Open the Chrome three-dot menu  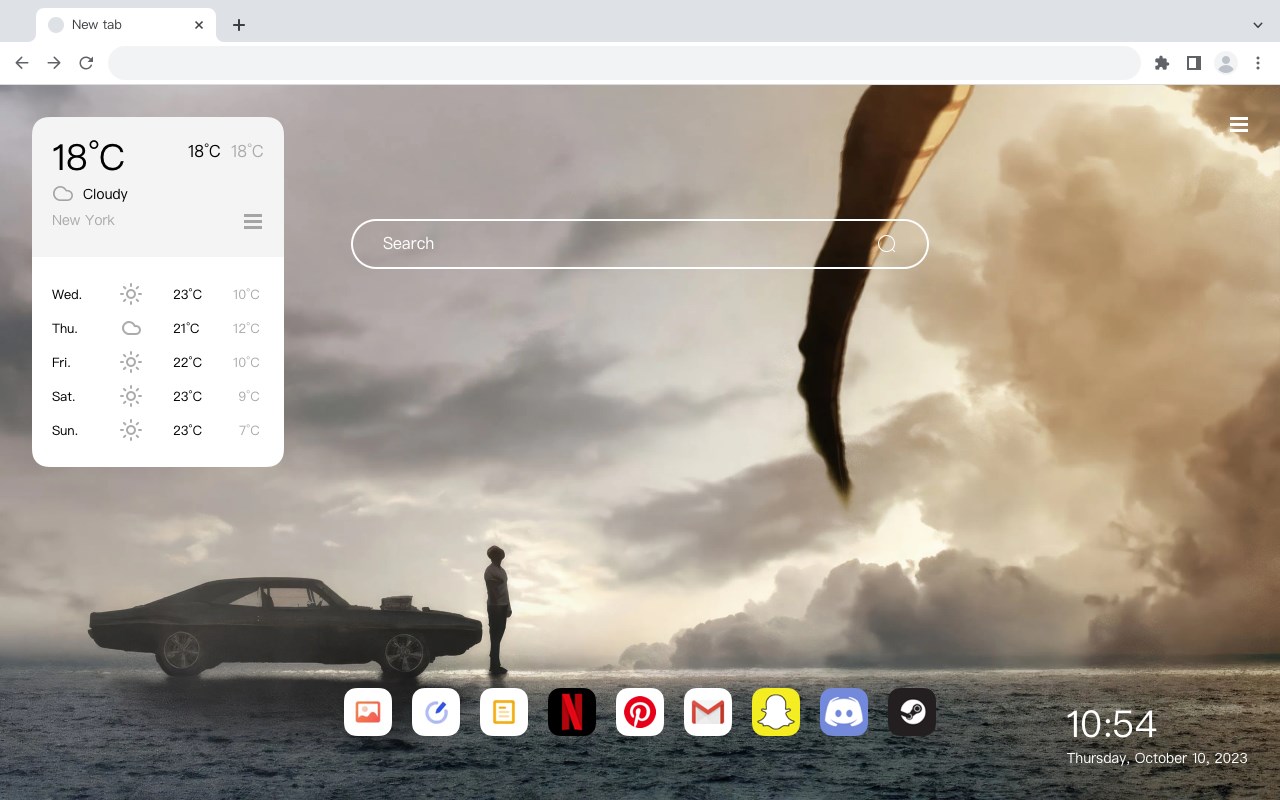[1258, 63]
